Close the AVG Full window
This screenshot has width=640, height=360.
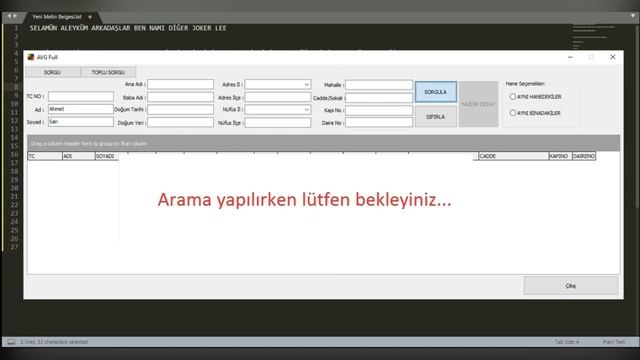(x=613, y=57)
